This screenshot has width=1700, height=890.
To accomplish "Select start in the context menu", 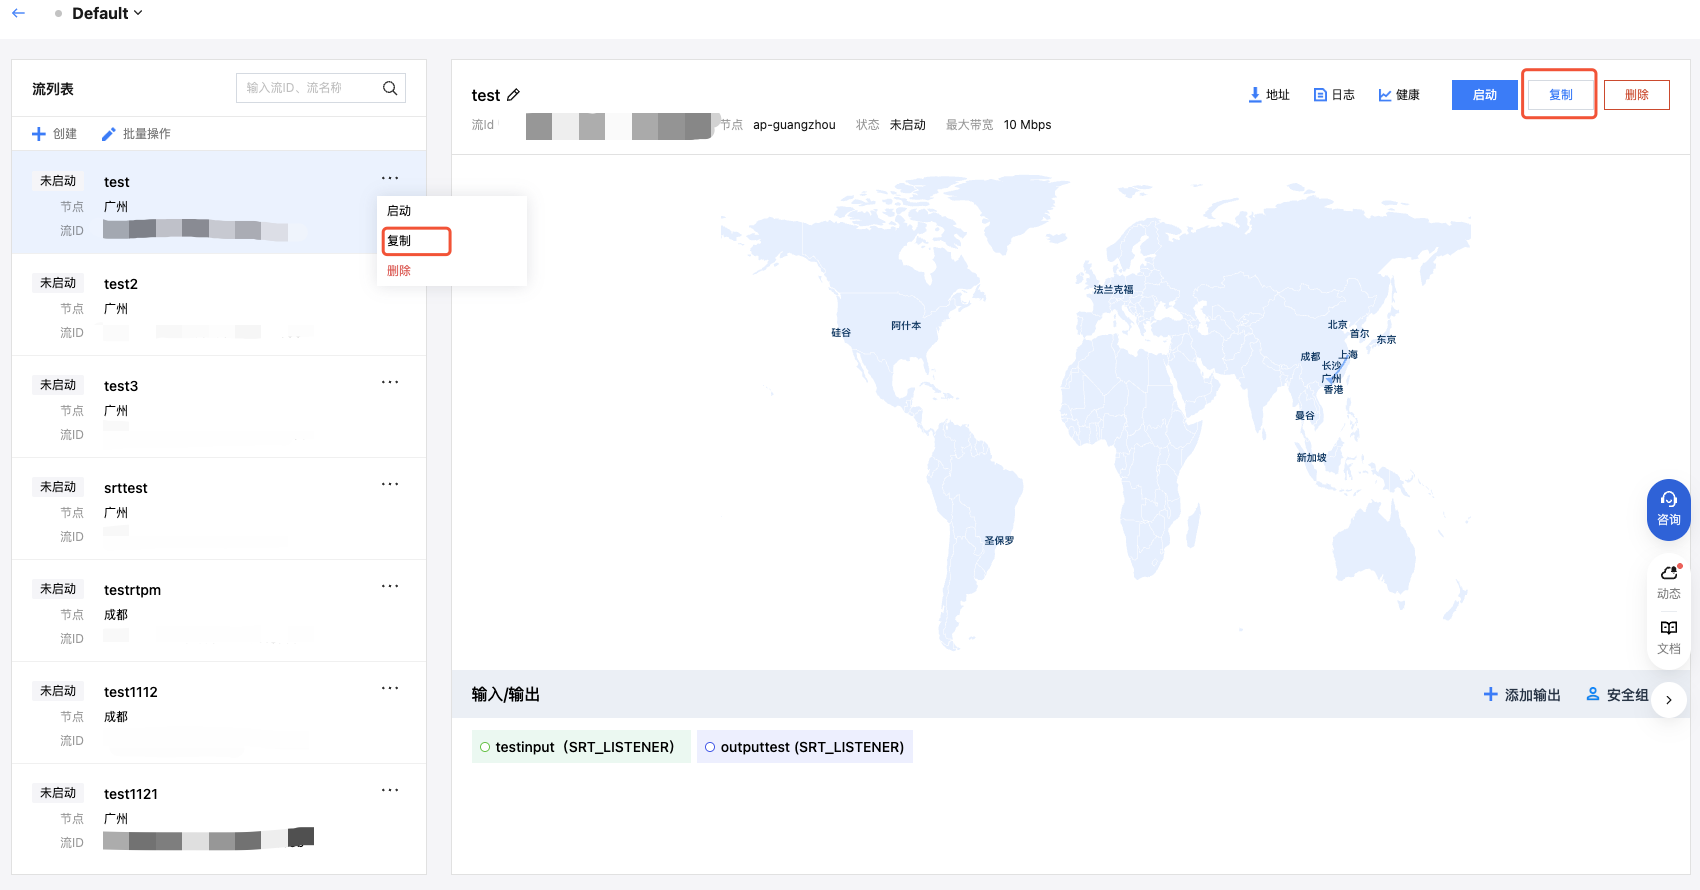I will (399, 211).
